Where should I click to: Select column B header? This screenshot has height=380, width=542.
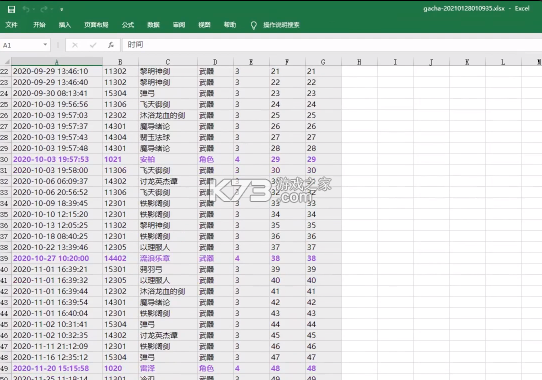(x=120, y=62)
